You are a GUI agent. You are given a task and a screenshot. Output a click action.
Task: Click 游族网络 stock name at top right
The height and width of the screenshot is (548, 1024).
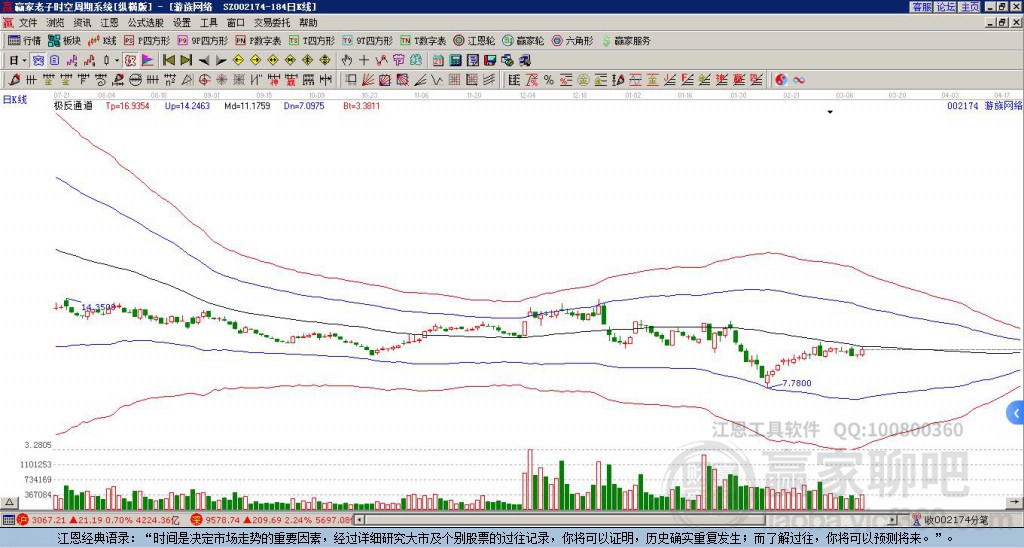1004,105
